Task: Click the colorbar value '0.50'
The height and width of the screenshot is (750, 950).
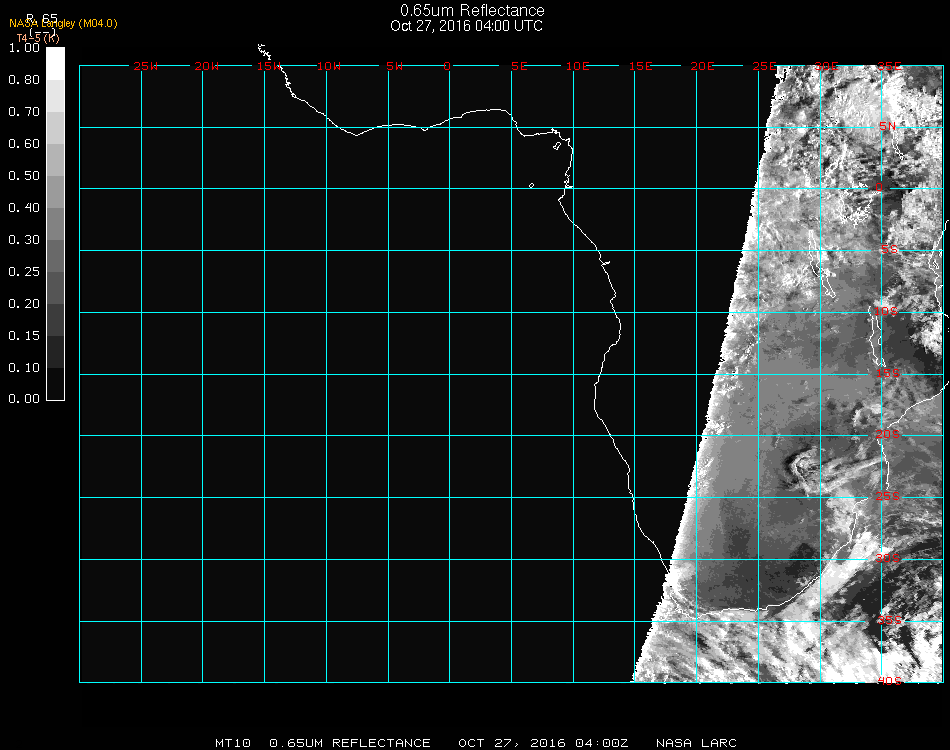Action: pyautogui.click(x=24, y=176)
